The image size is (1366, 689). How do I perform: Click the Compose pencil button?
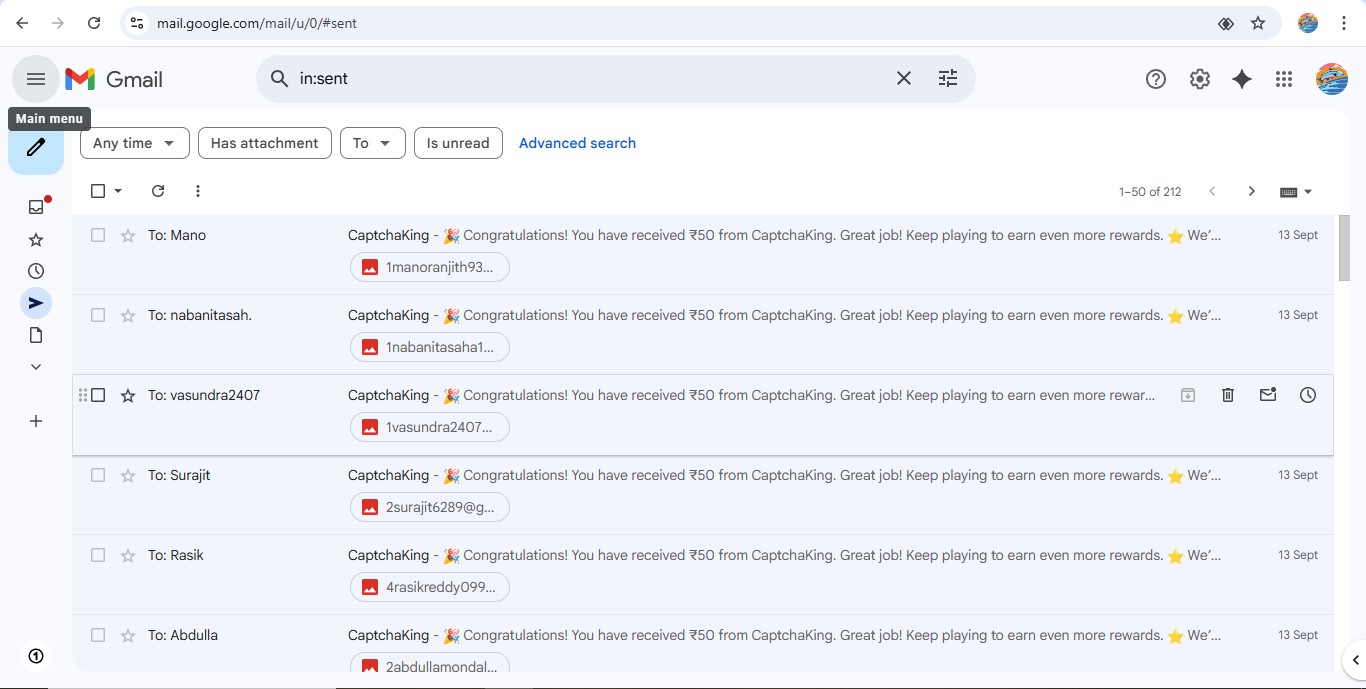coord(36,148)
